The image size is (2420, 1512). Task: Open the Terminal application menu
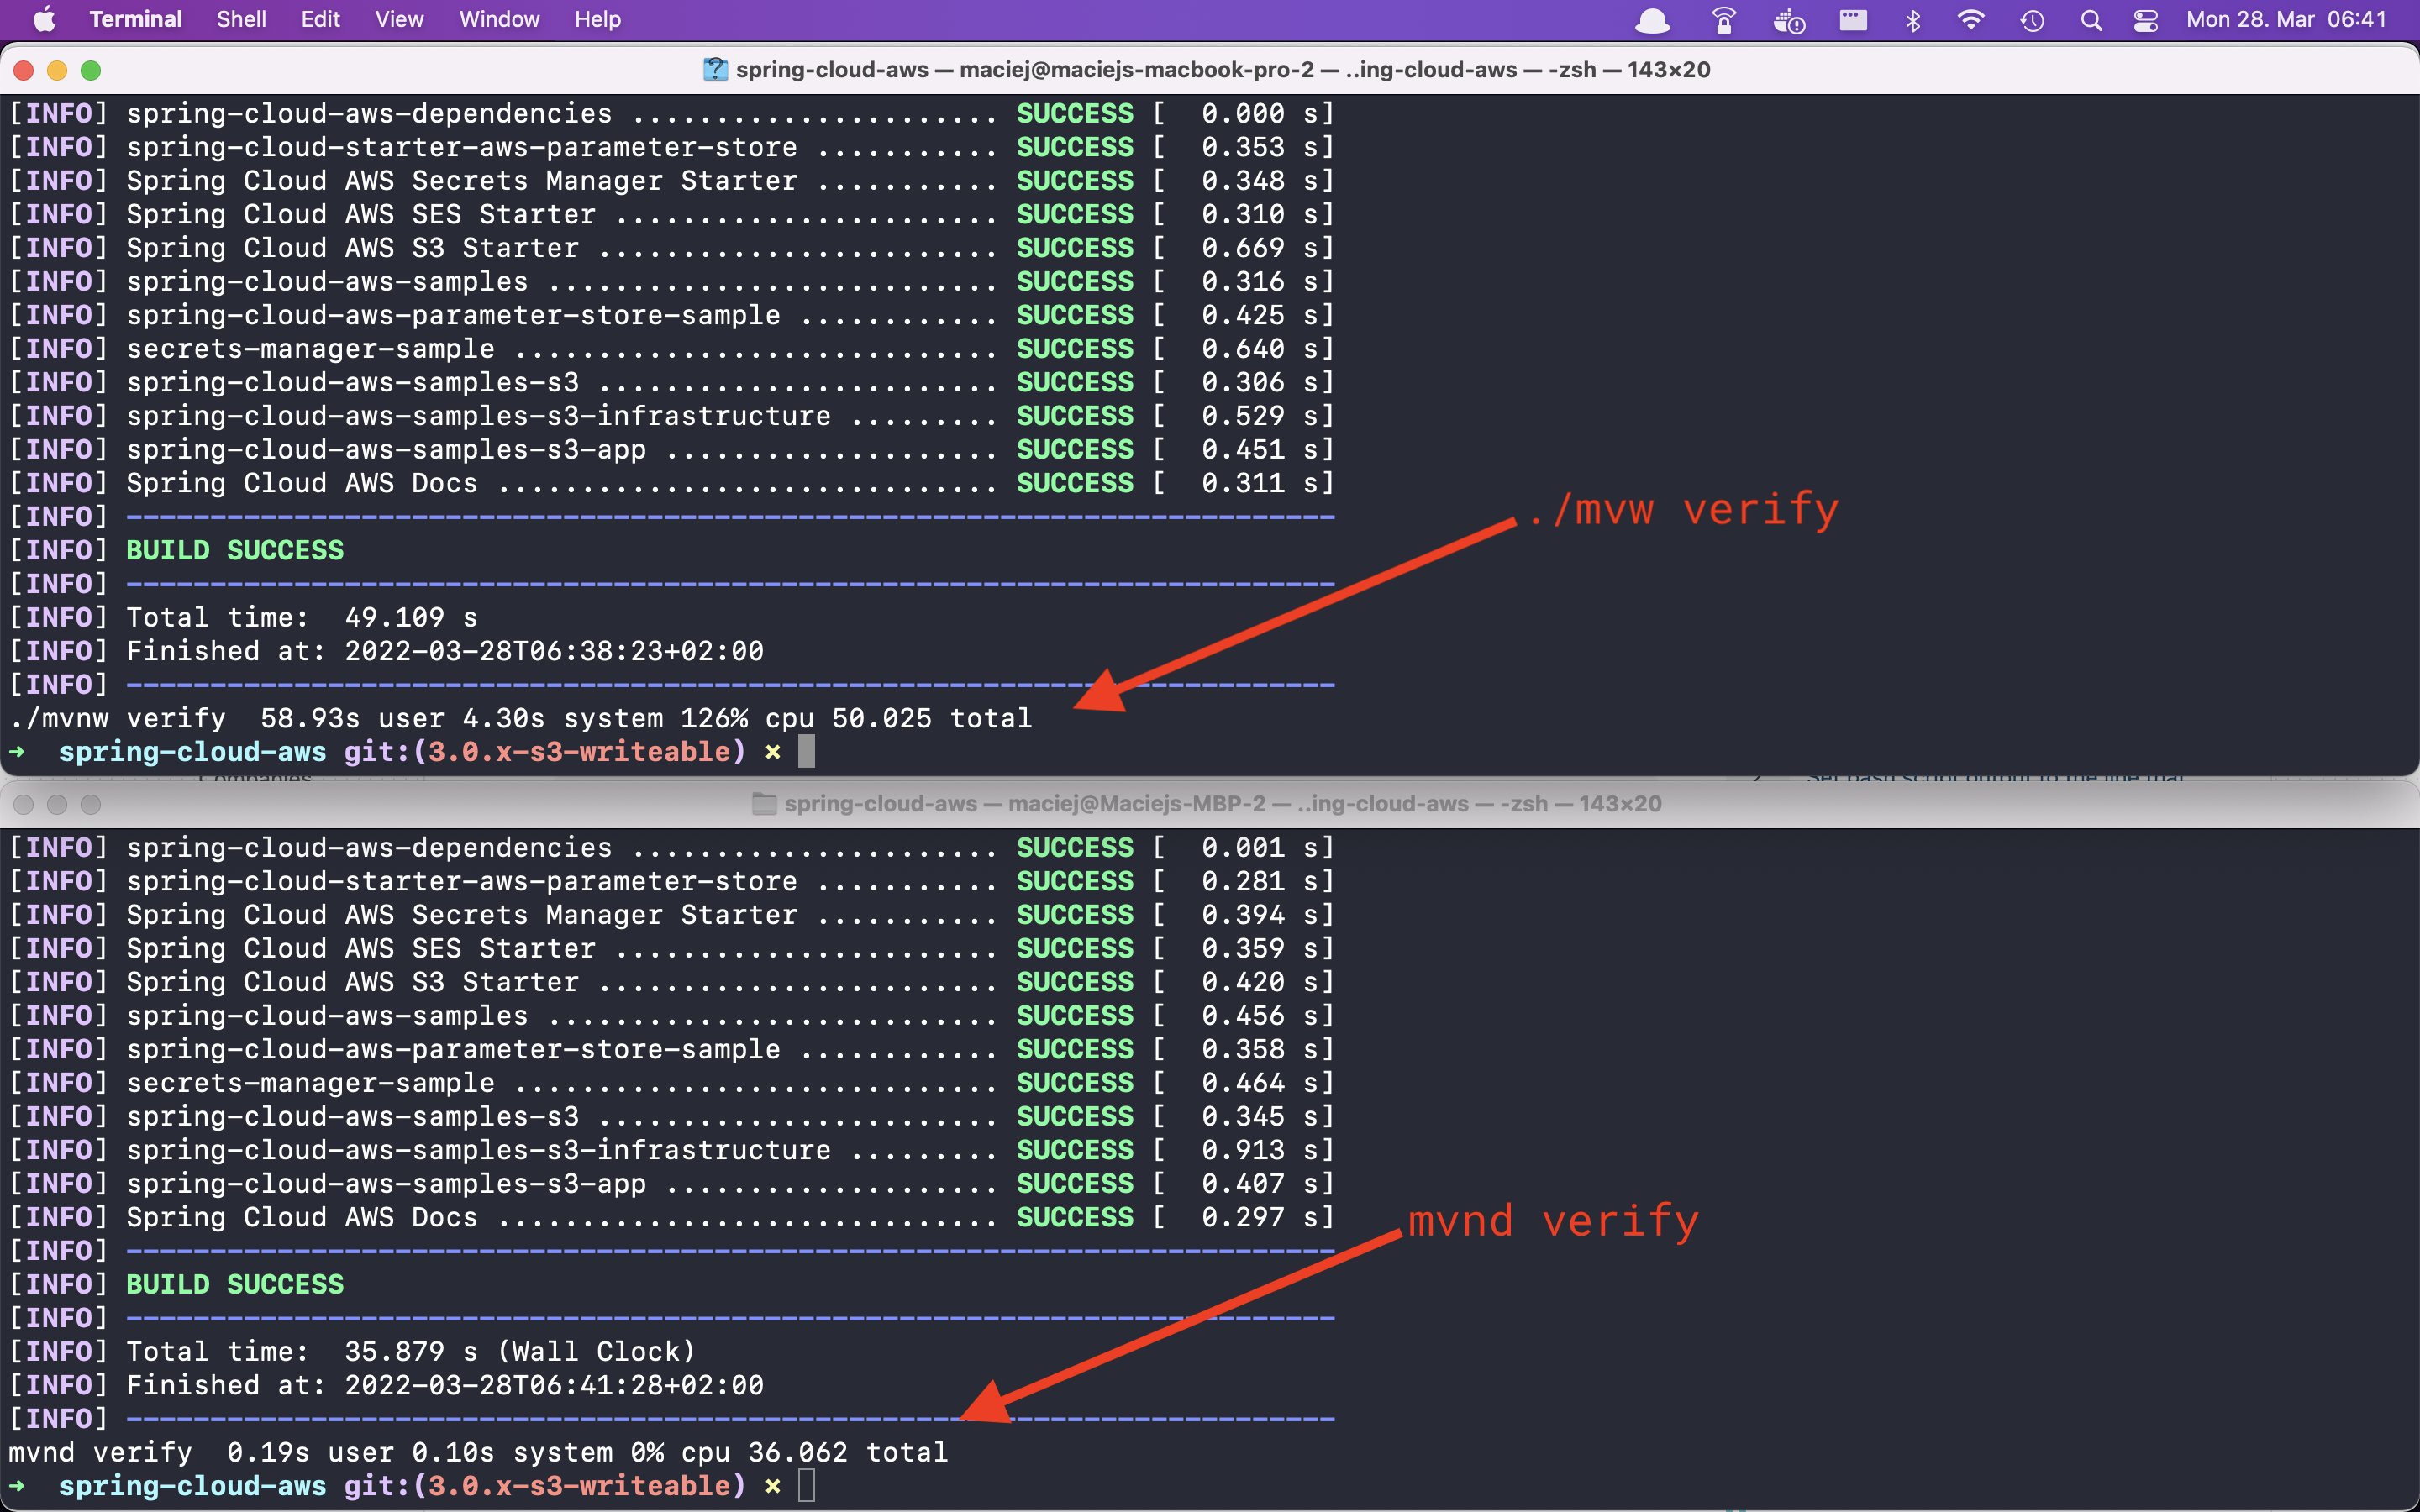pos(136,20)
